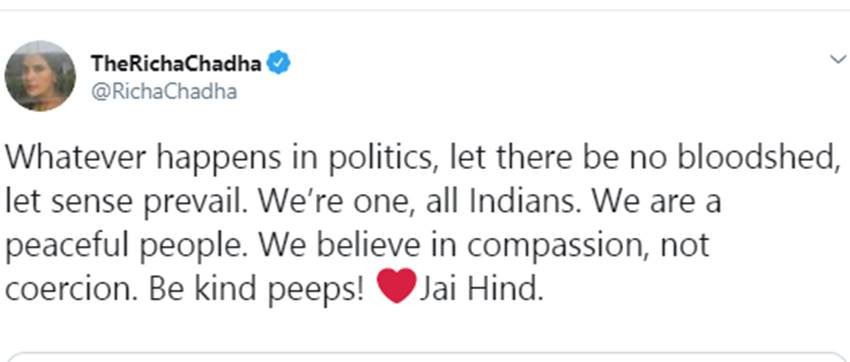
Task: Open the embedded card below the tweet
Action: point(425,358)
